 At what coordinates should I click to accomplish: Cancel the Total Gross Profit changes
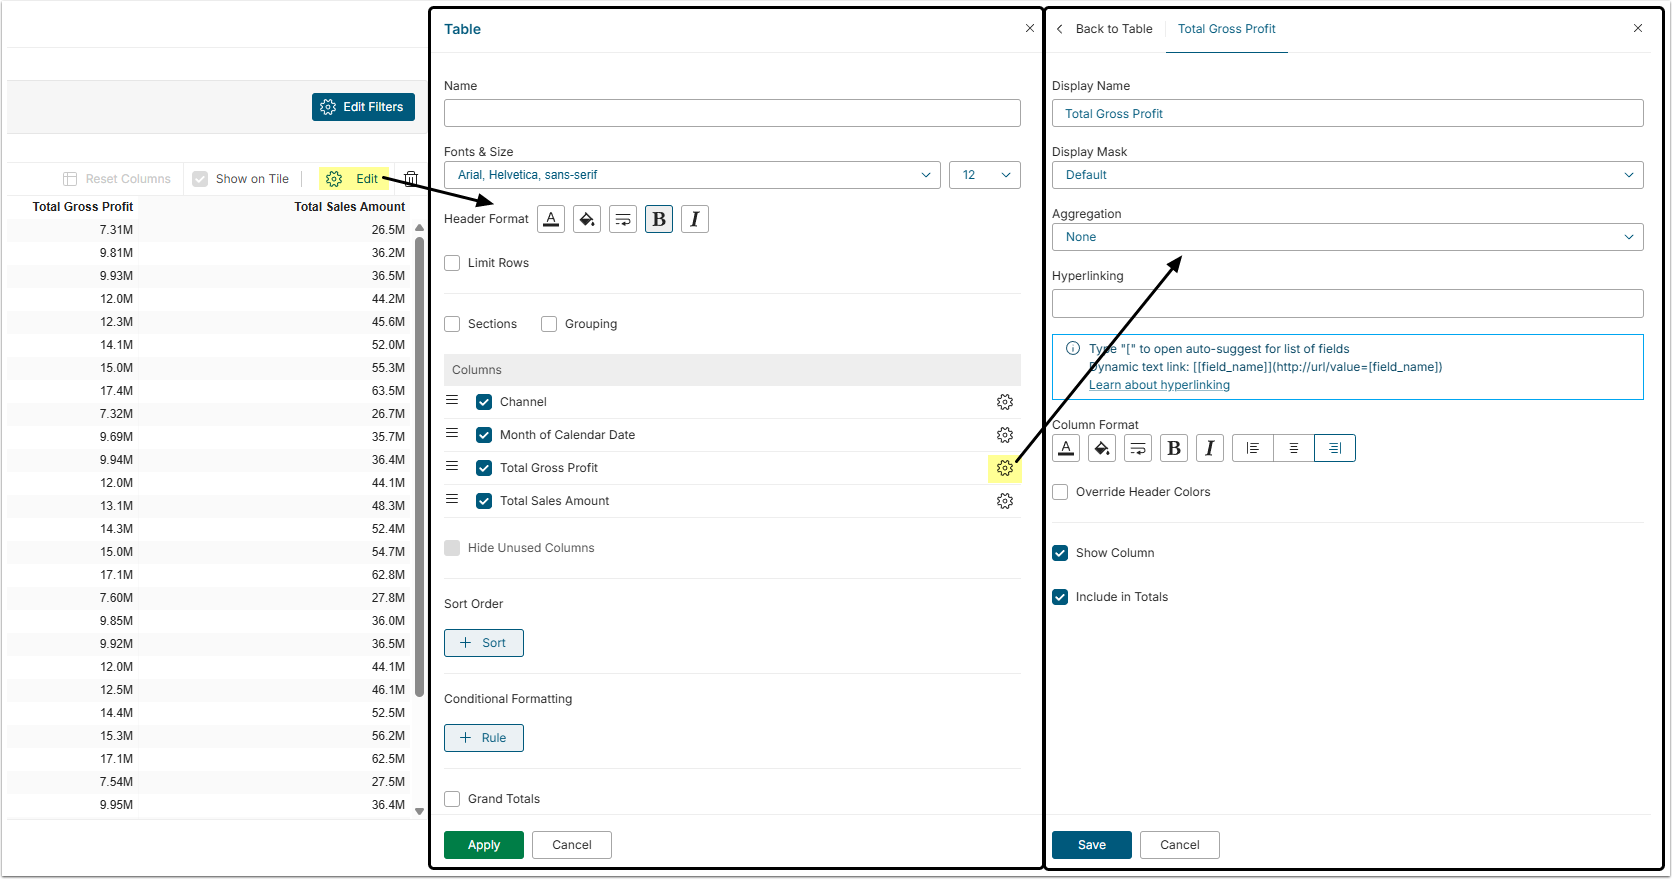pos(1180,845)
